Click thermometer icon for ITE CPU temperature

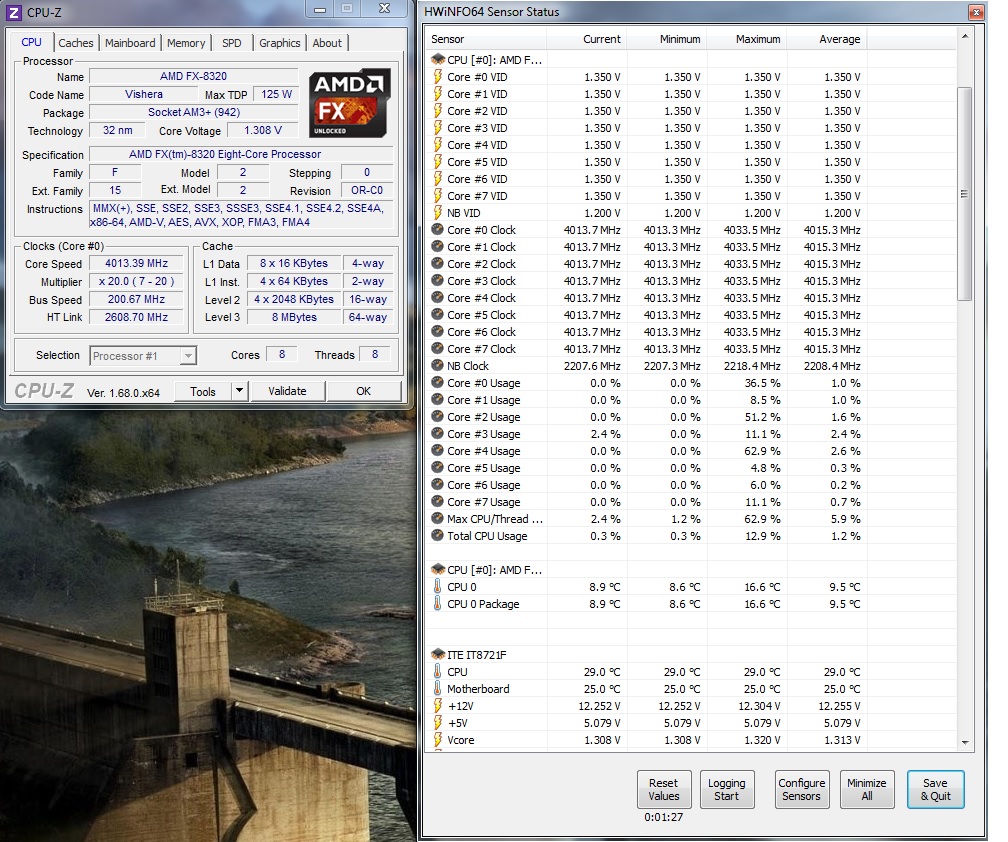[x=438, y=671]
